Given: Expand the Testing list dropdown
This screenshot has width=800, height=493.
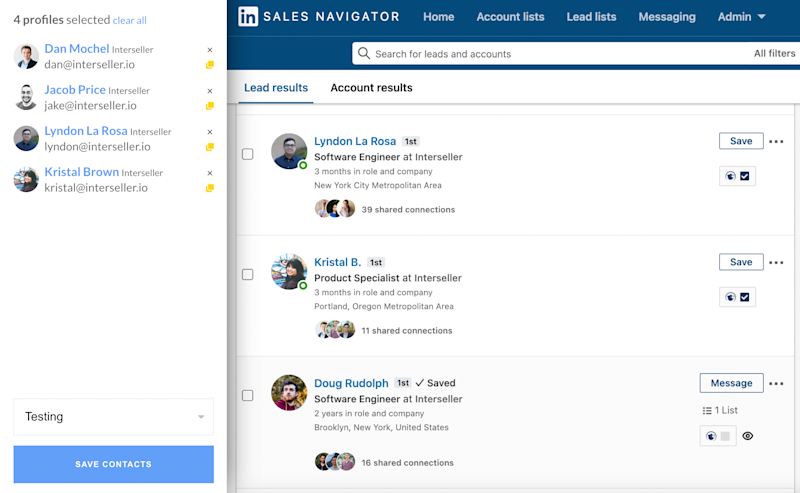Looking at the screenshot, I should click(x=113, y=417).
